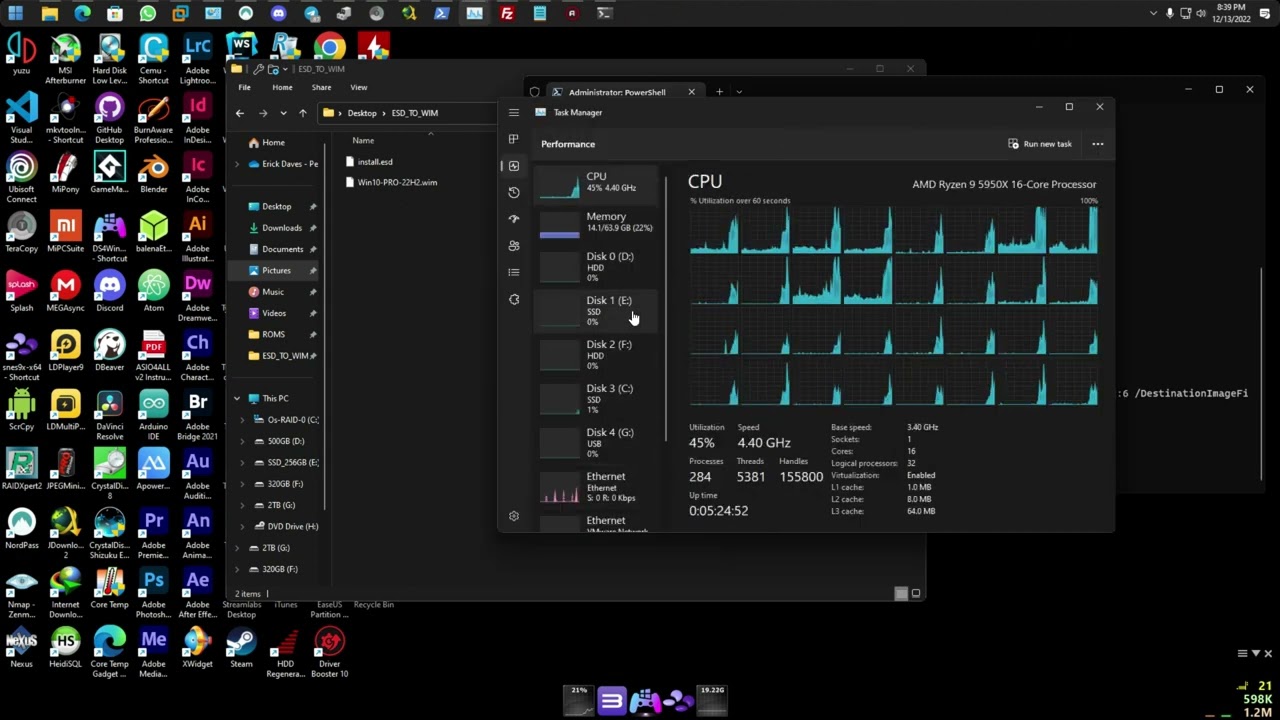Expand DVD Drive (H:) tree node
This screenshot has height=720, width=1280.
click(x=242, y=526)
